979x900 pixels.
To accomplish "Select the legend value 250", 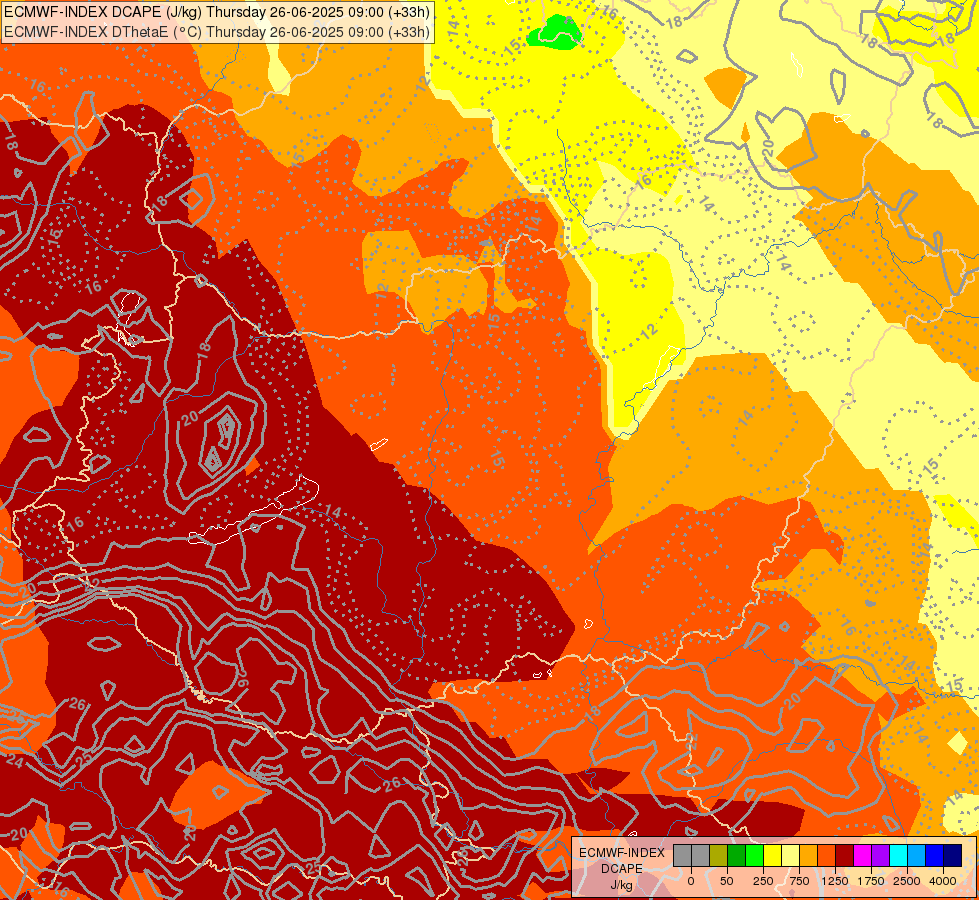I will tap(763, 881).
